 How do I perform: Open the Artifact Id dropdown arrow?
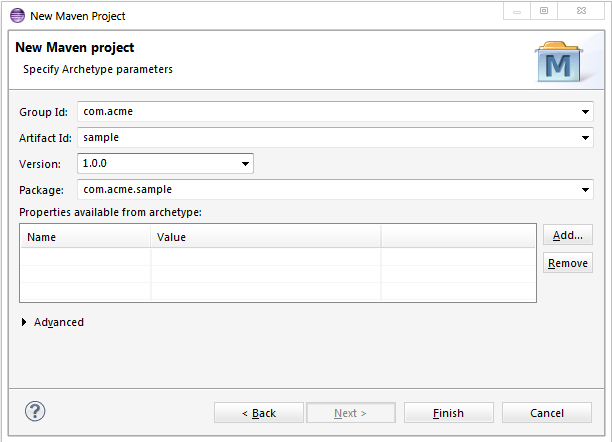coord(585,137)
